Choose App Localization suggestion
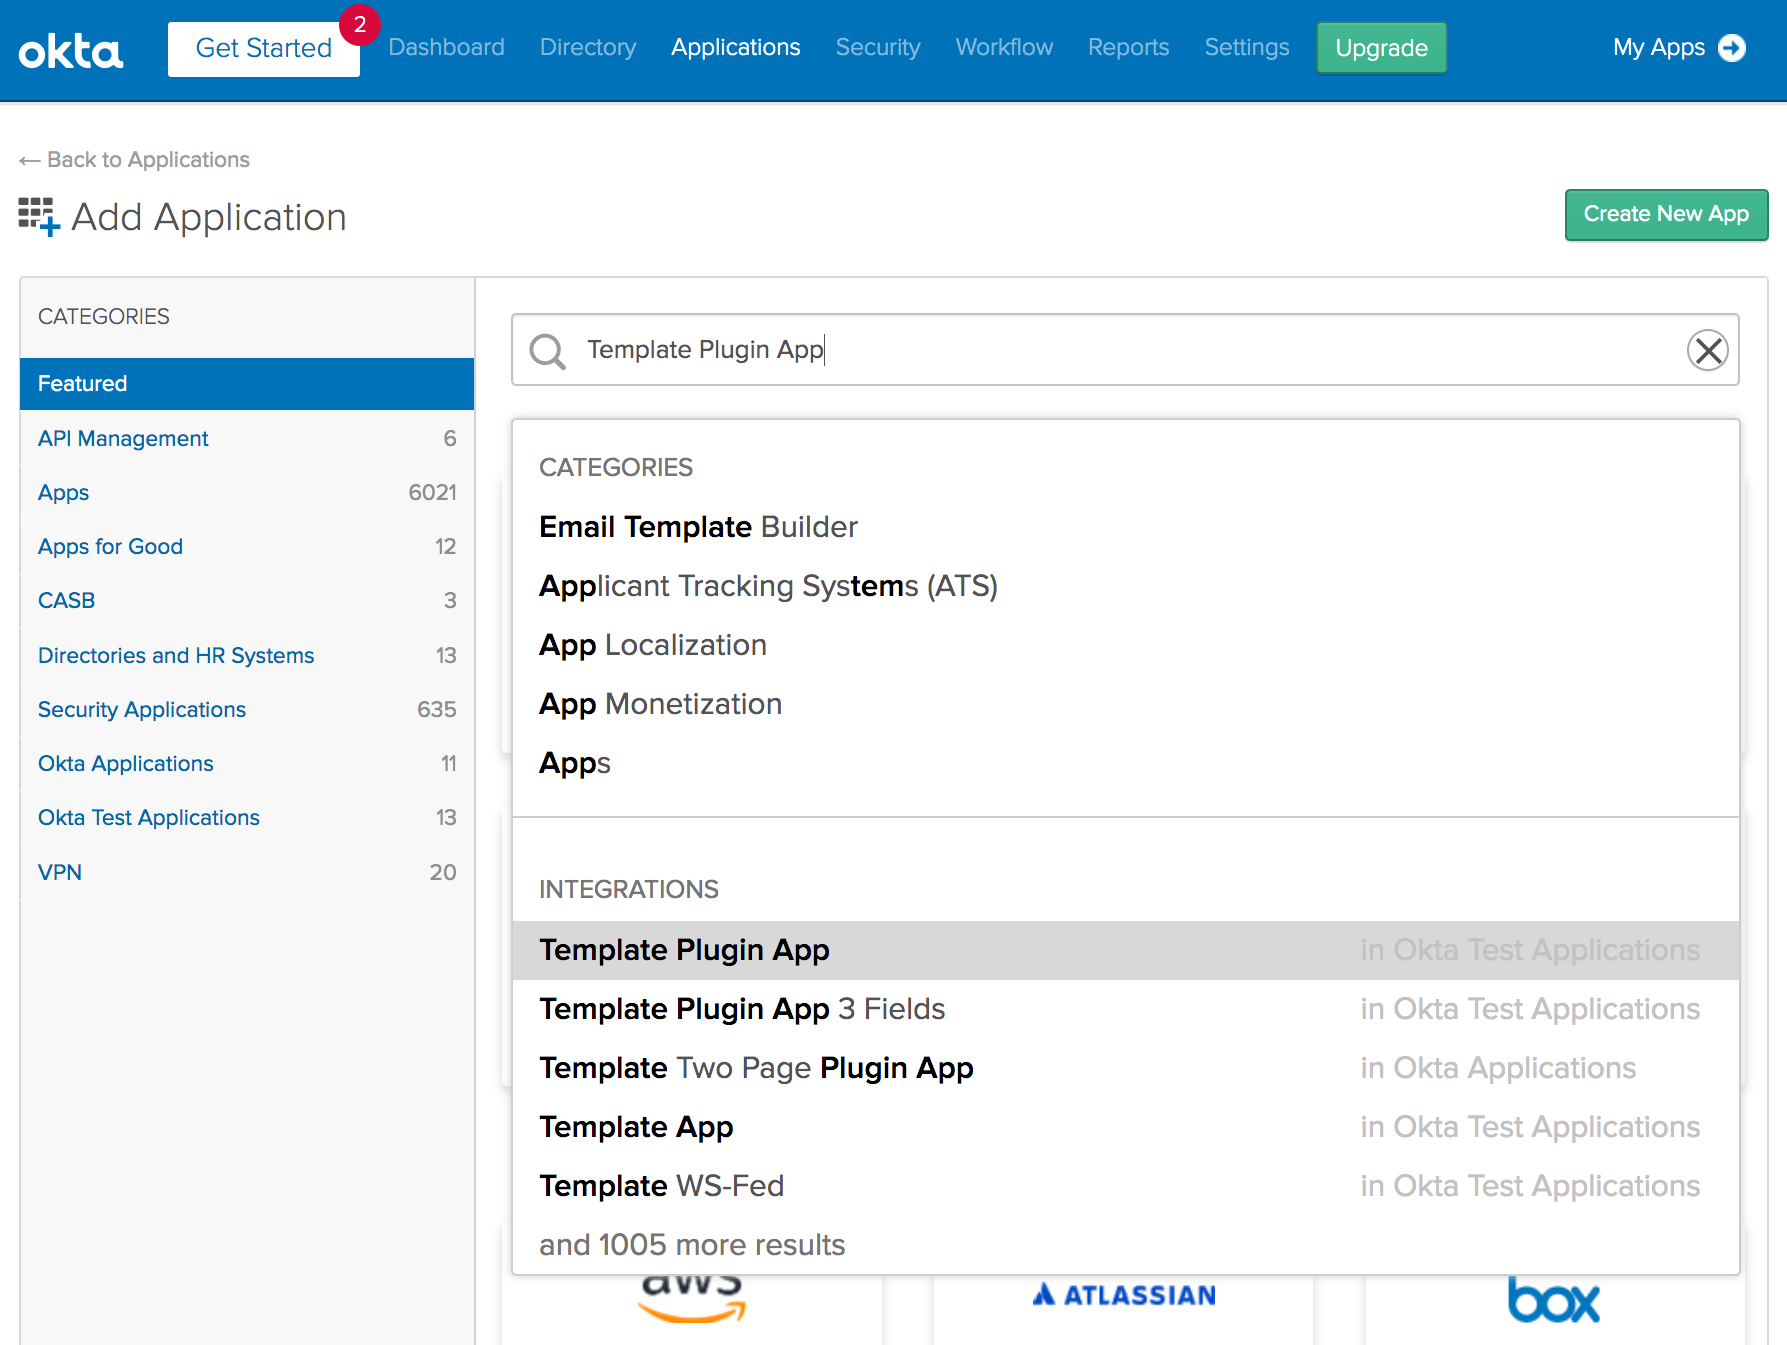Screen dimensions: 1787x1345 pos(1126,645)
